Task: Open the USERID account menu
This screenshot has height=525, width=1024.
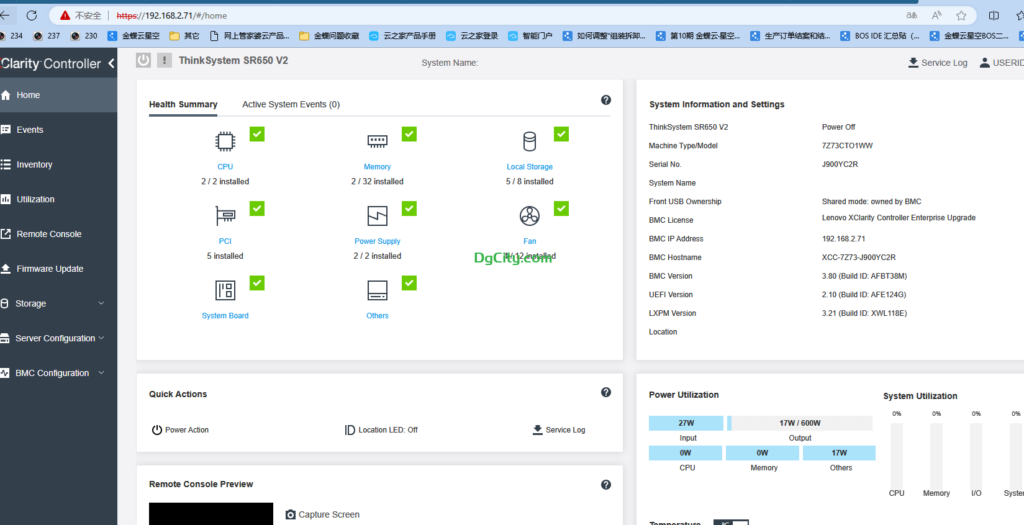Action: [x=1001, y=63]
